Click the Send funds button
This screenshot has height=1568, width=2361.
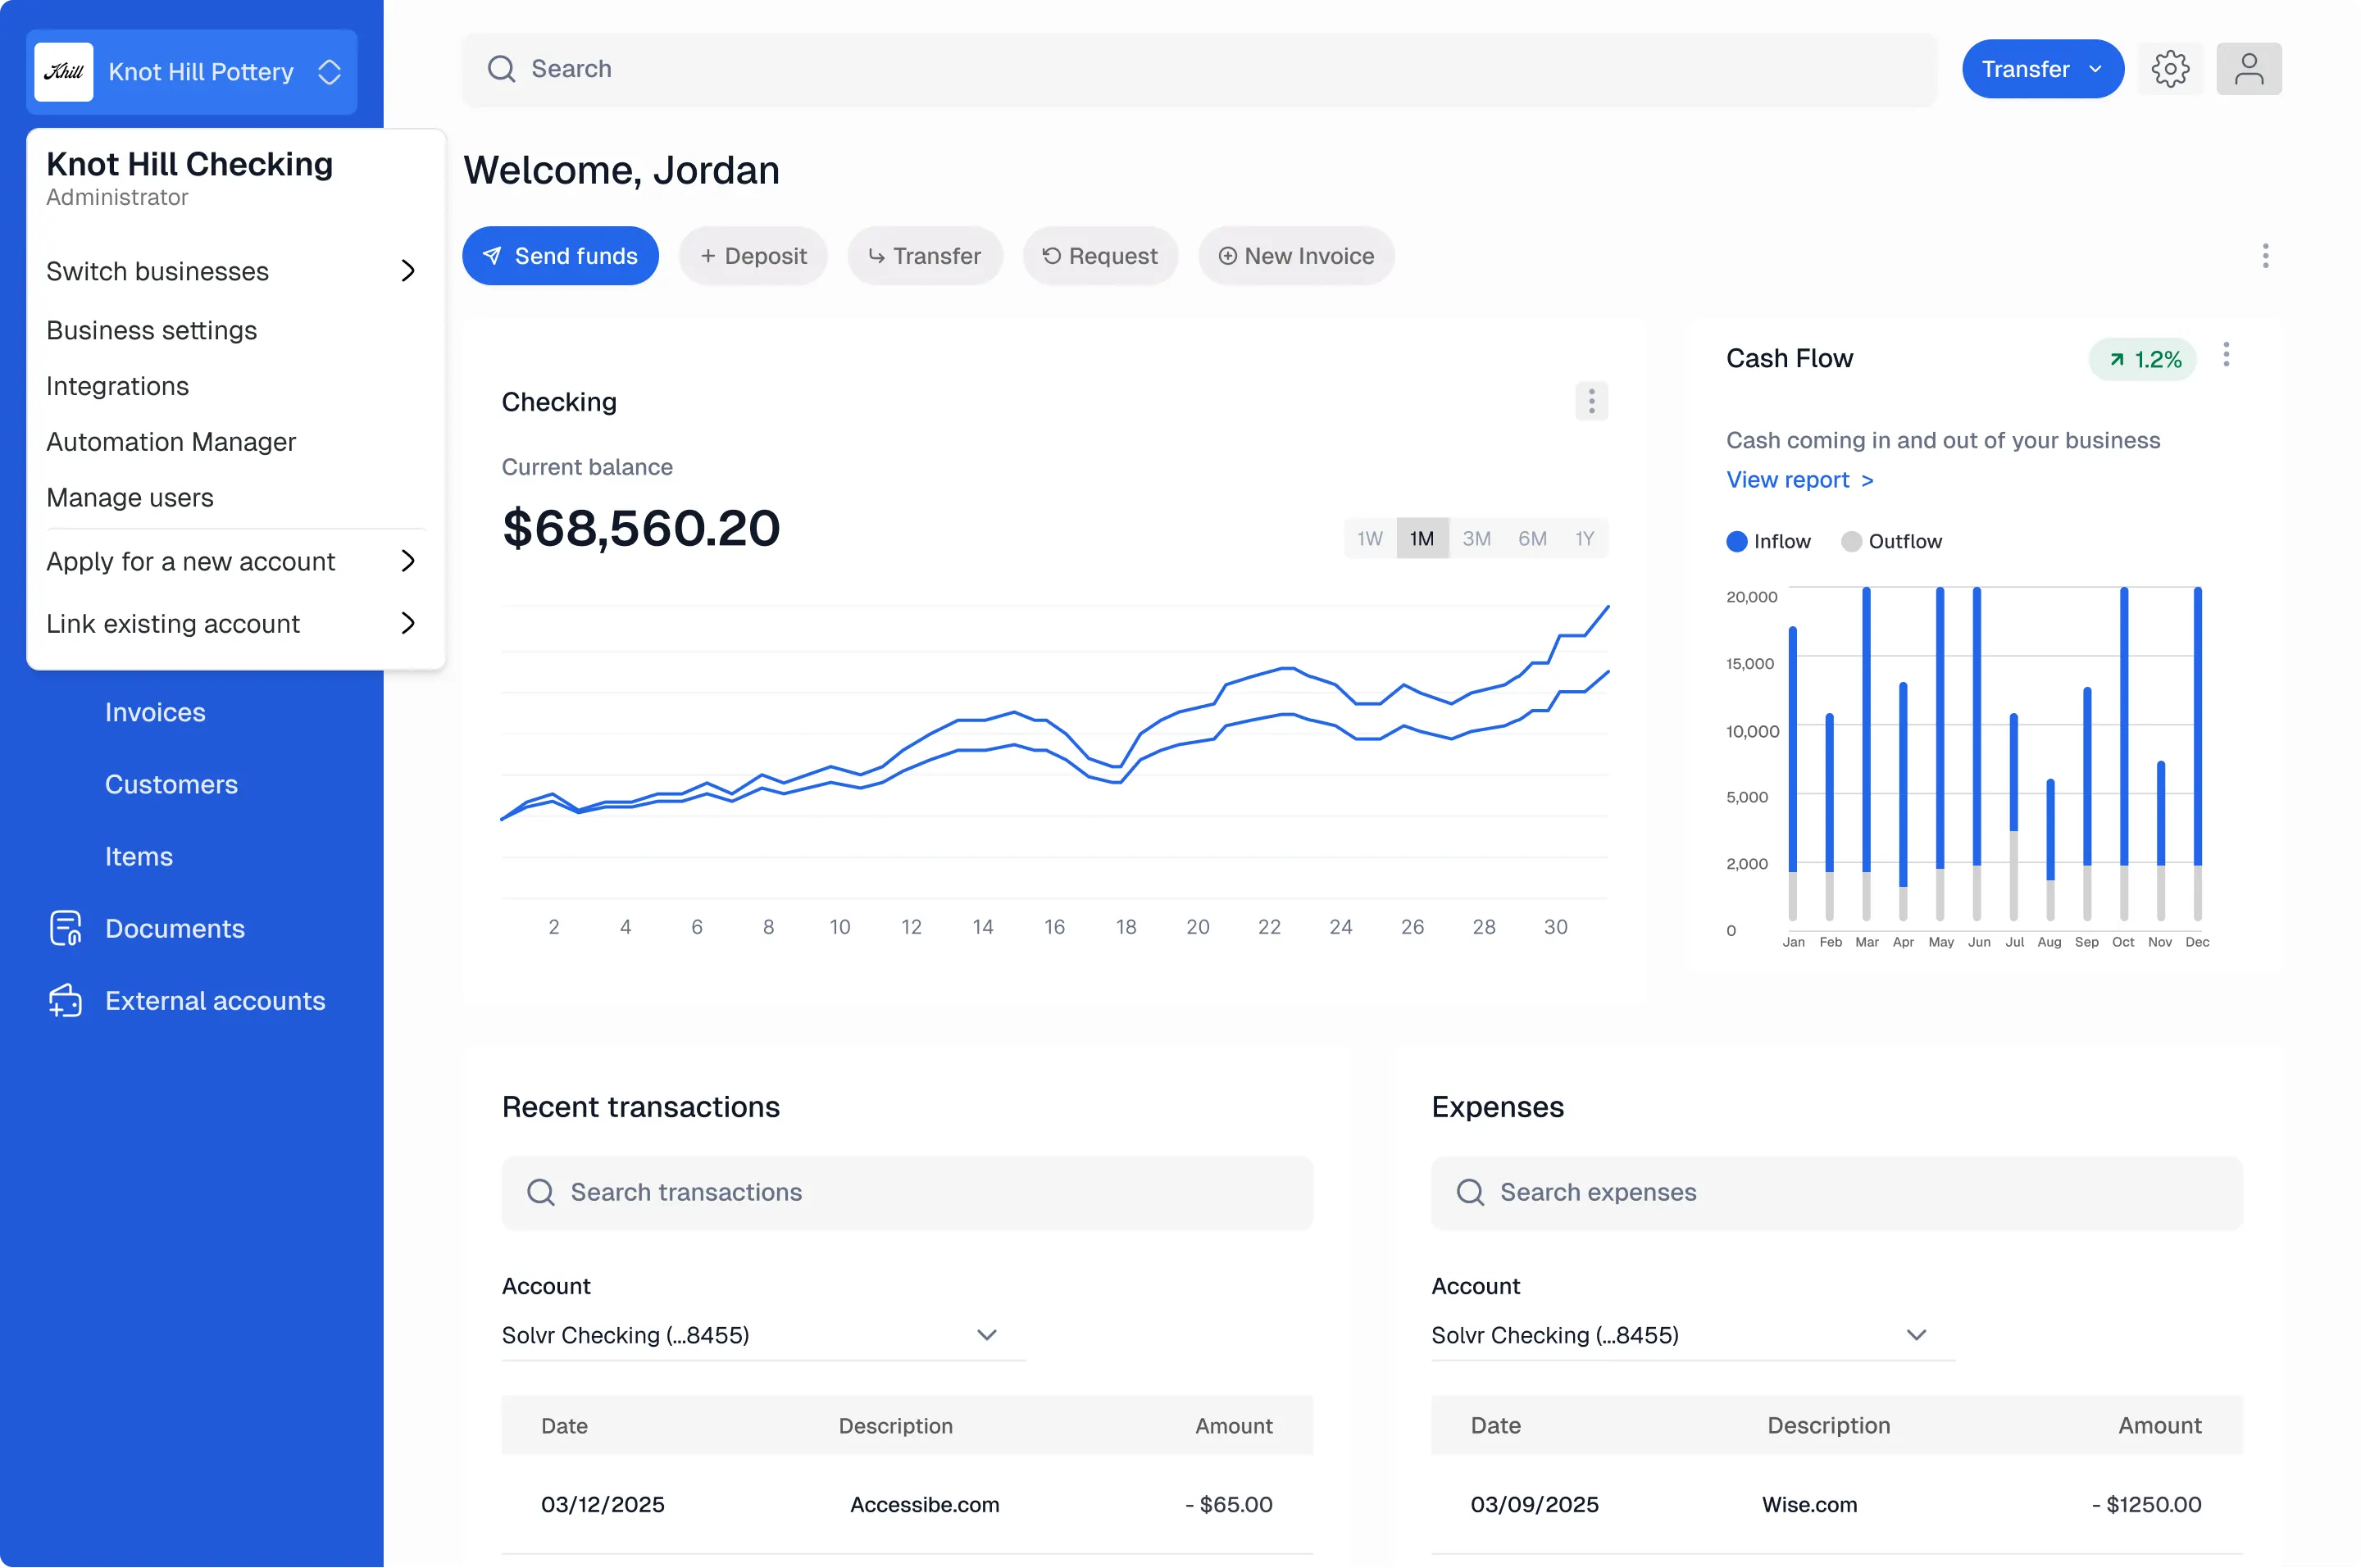click(x=560, y=256)
